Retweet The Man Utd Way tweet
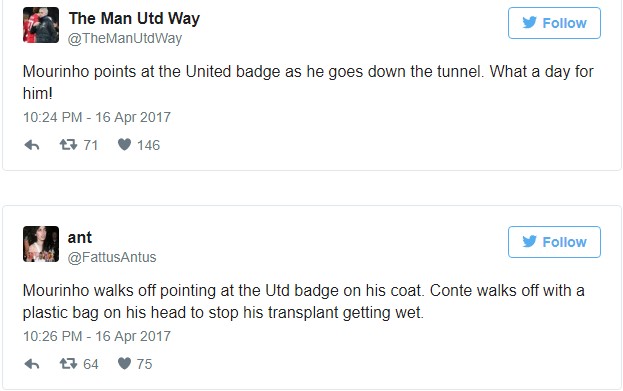The height and width of the screenshot is (391, 623). point(68,145)
